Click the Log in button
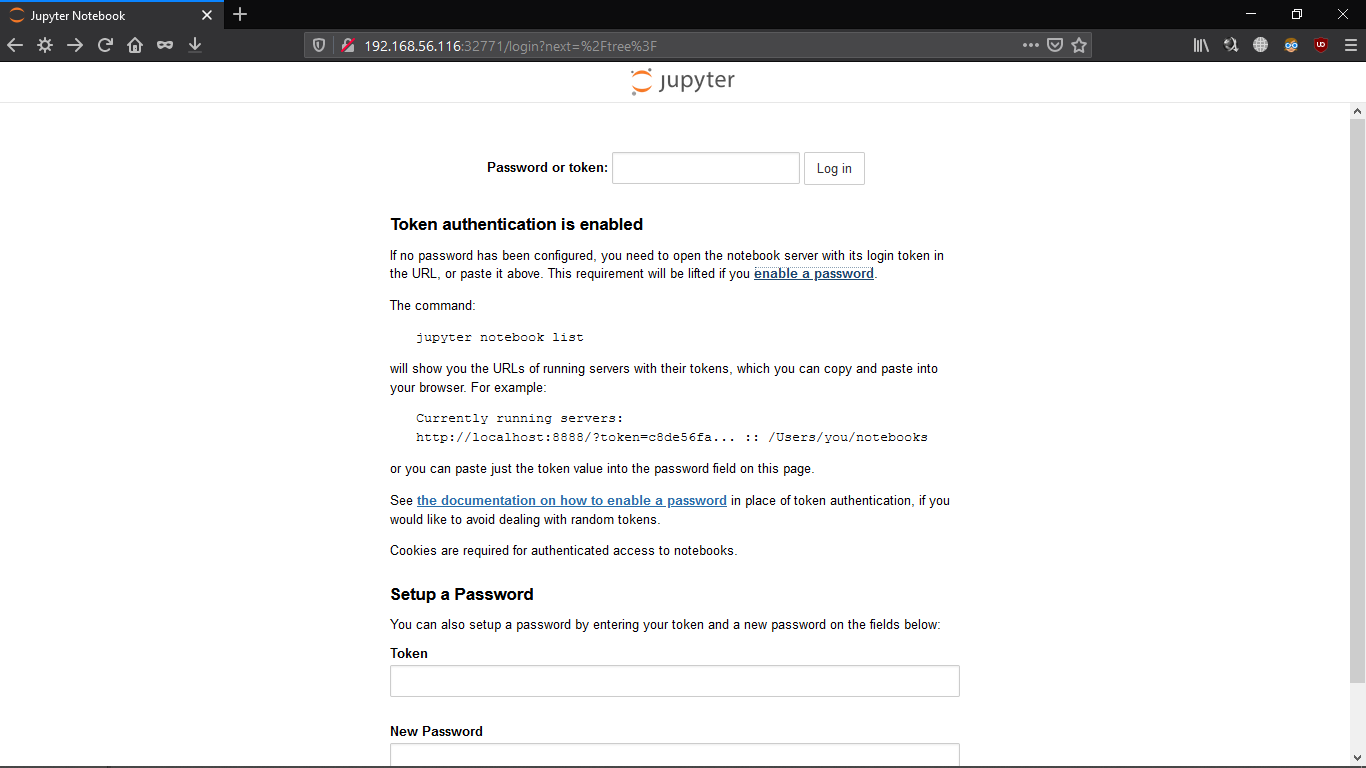Image resolution: width=1366 pixels, height=768 pixels. (x=834, y=168)
